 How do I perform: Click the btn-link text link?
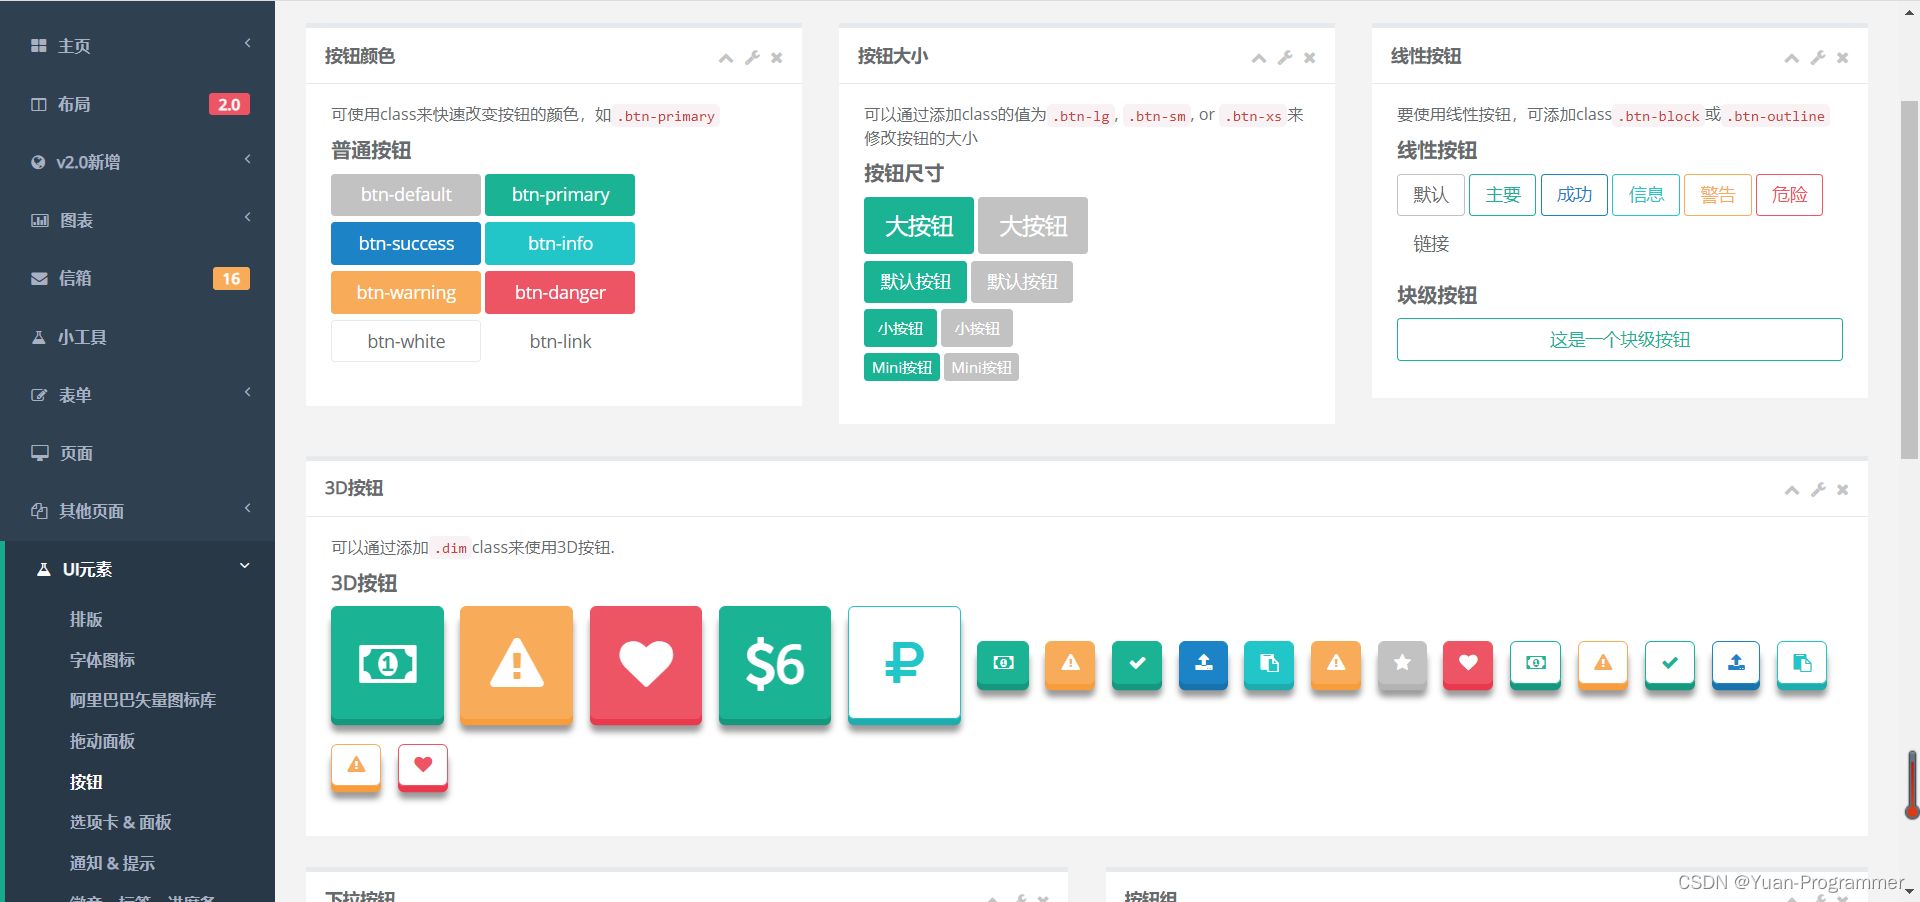(x=560, y=342)
